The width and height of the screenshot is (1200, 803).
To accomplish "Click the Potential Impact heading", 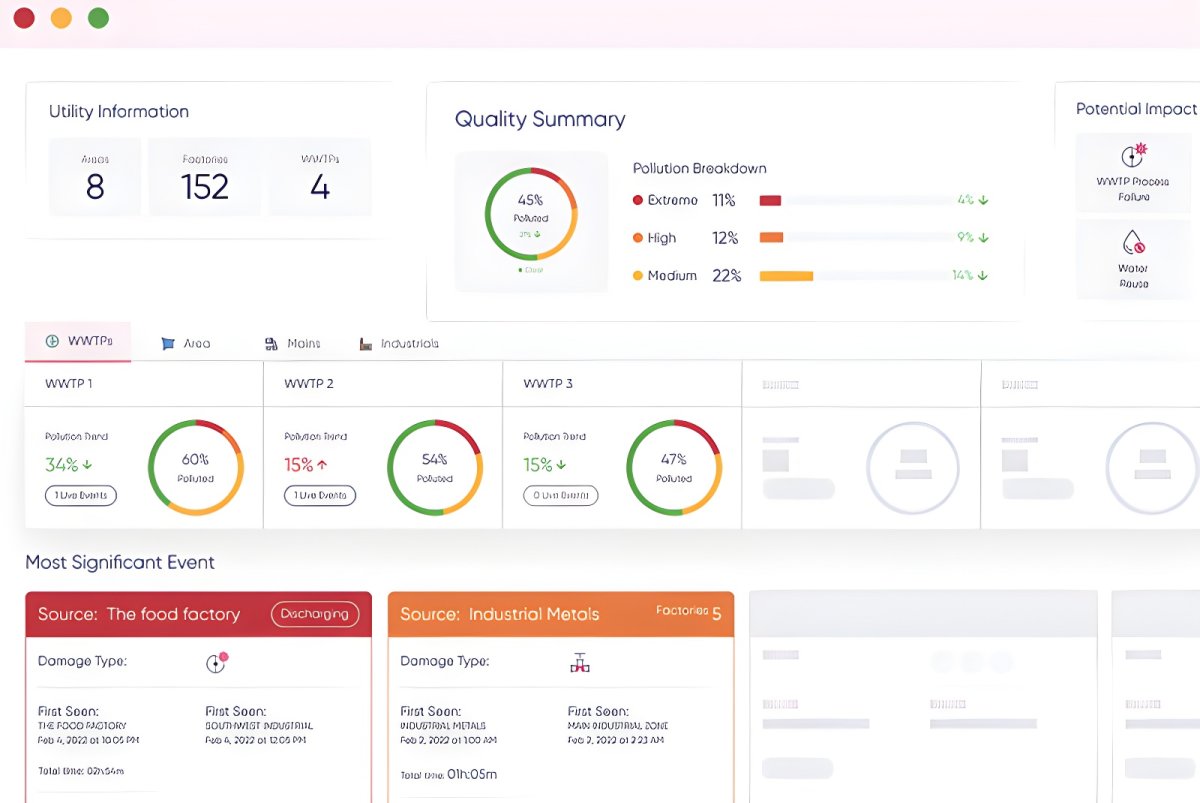I will [x=1137, y=109].
